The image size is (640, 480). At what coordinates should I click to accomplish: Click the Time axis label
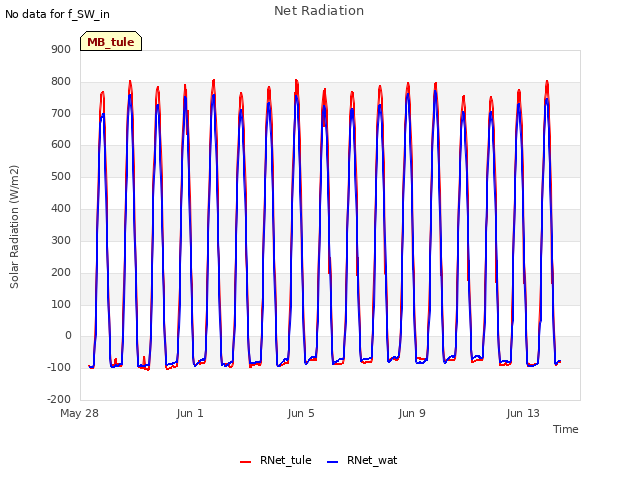click(x=565, y=429)
